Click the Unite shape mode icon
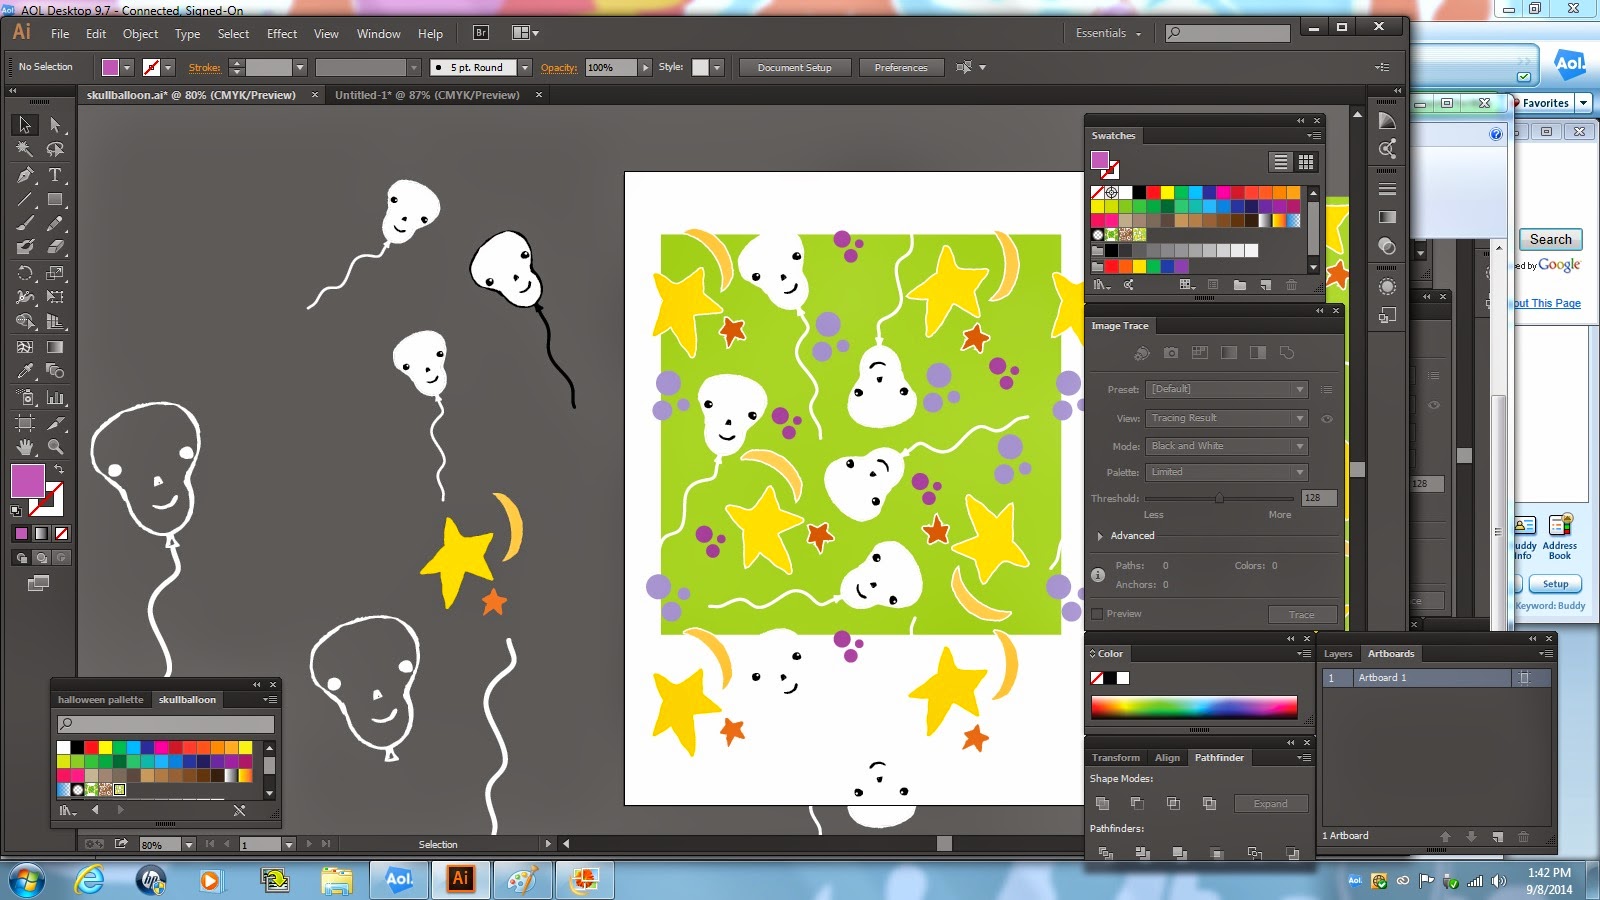Viewport: 1600px width, 900px height. (1102, 803)
